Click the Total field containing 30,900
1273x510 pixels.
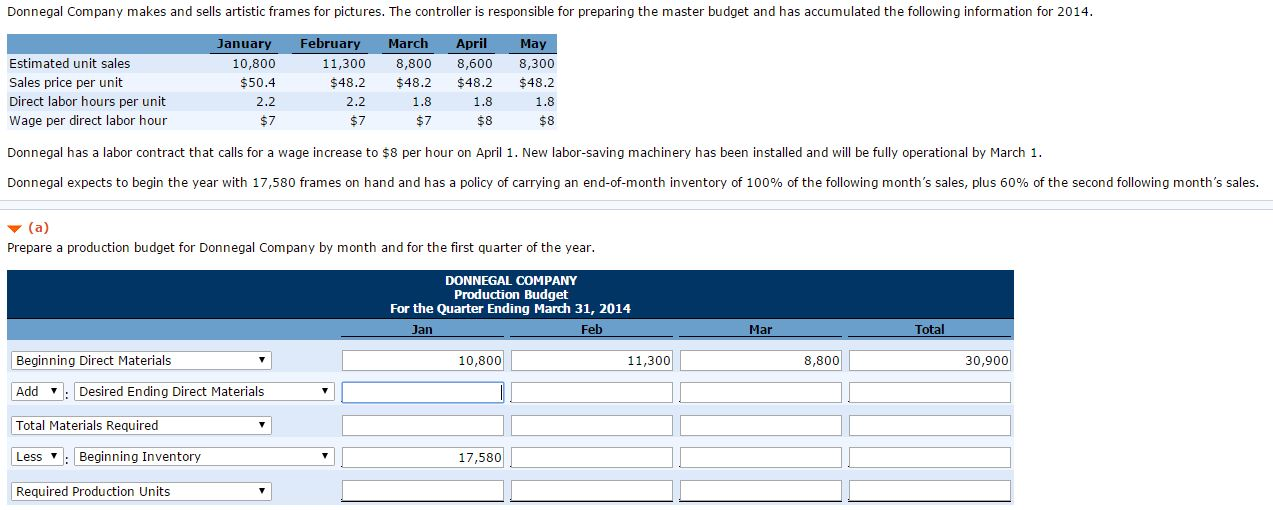tap(930, 361)
